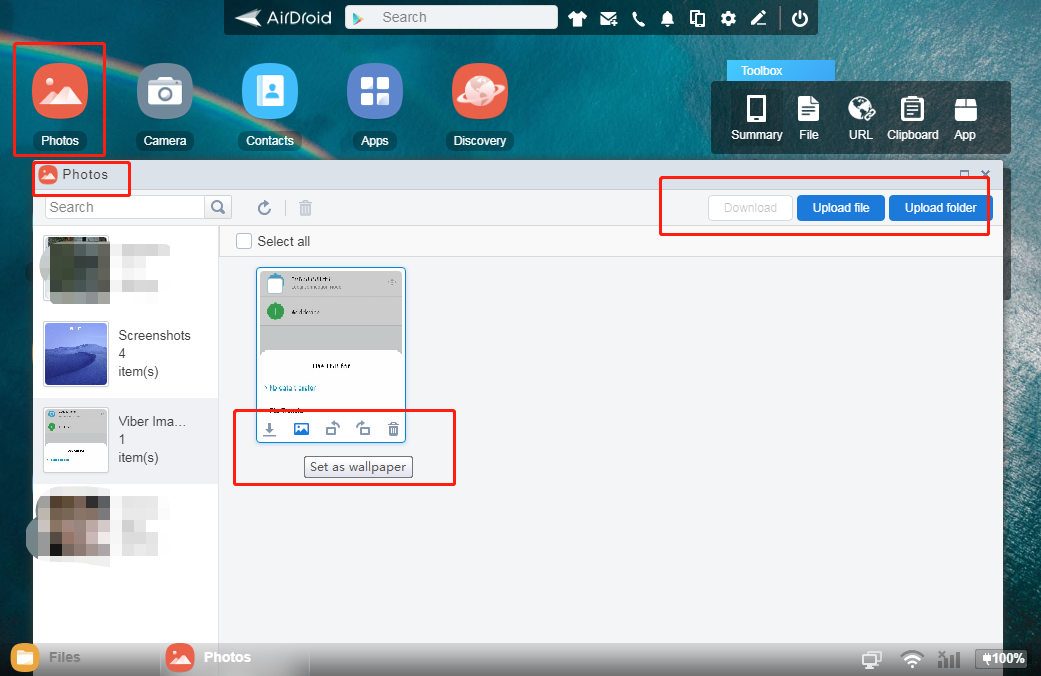Tick the Select all checkbox
Image resolution: width=1041 pixels, height=676 pixels.
(244, 241)
